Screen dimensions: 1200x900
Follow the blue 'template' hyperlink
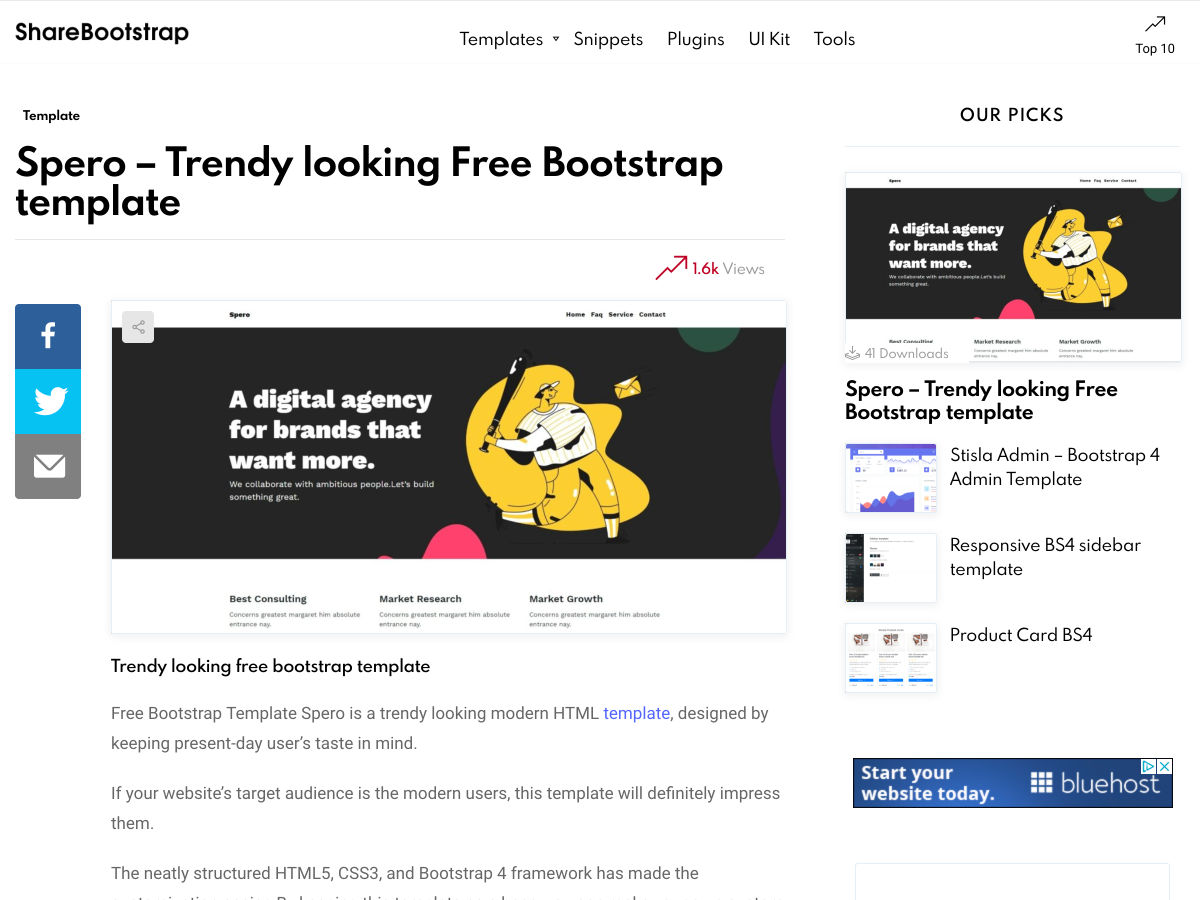[636, 713]
